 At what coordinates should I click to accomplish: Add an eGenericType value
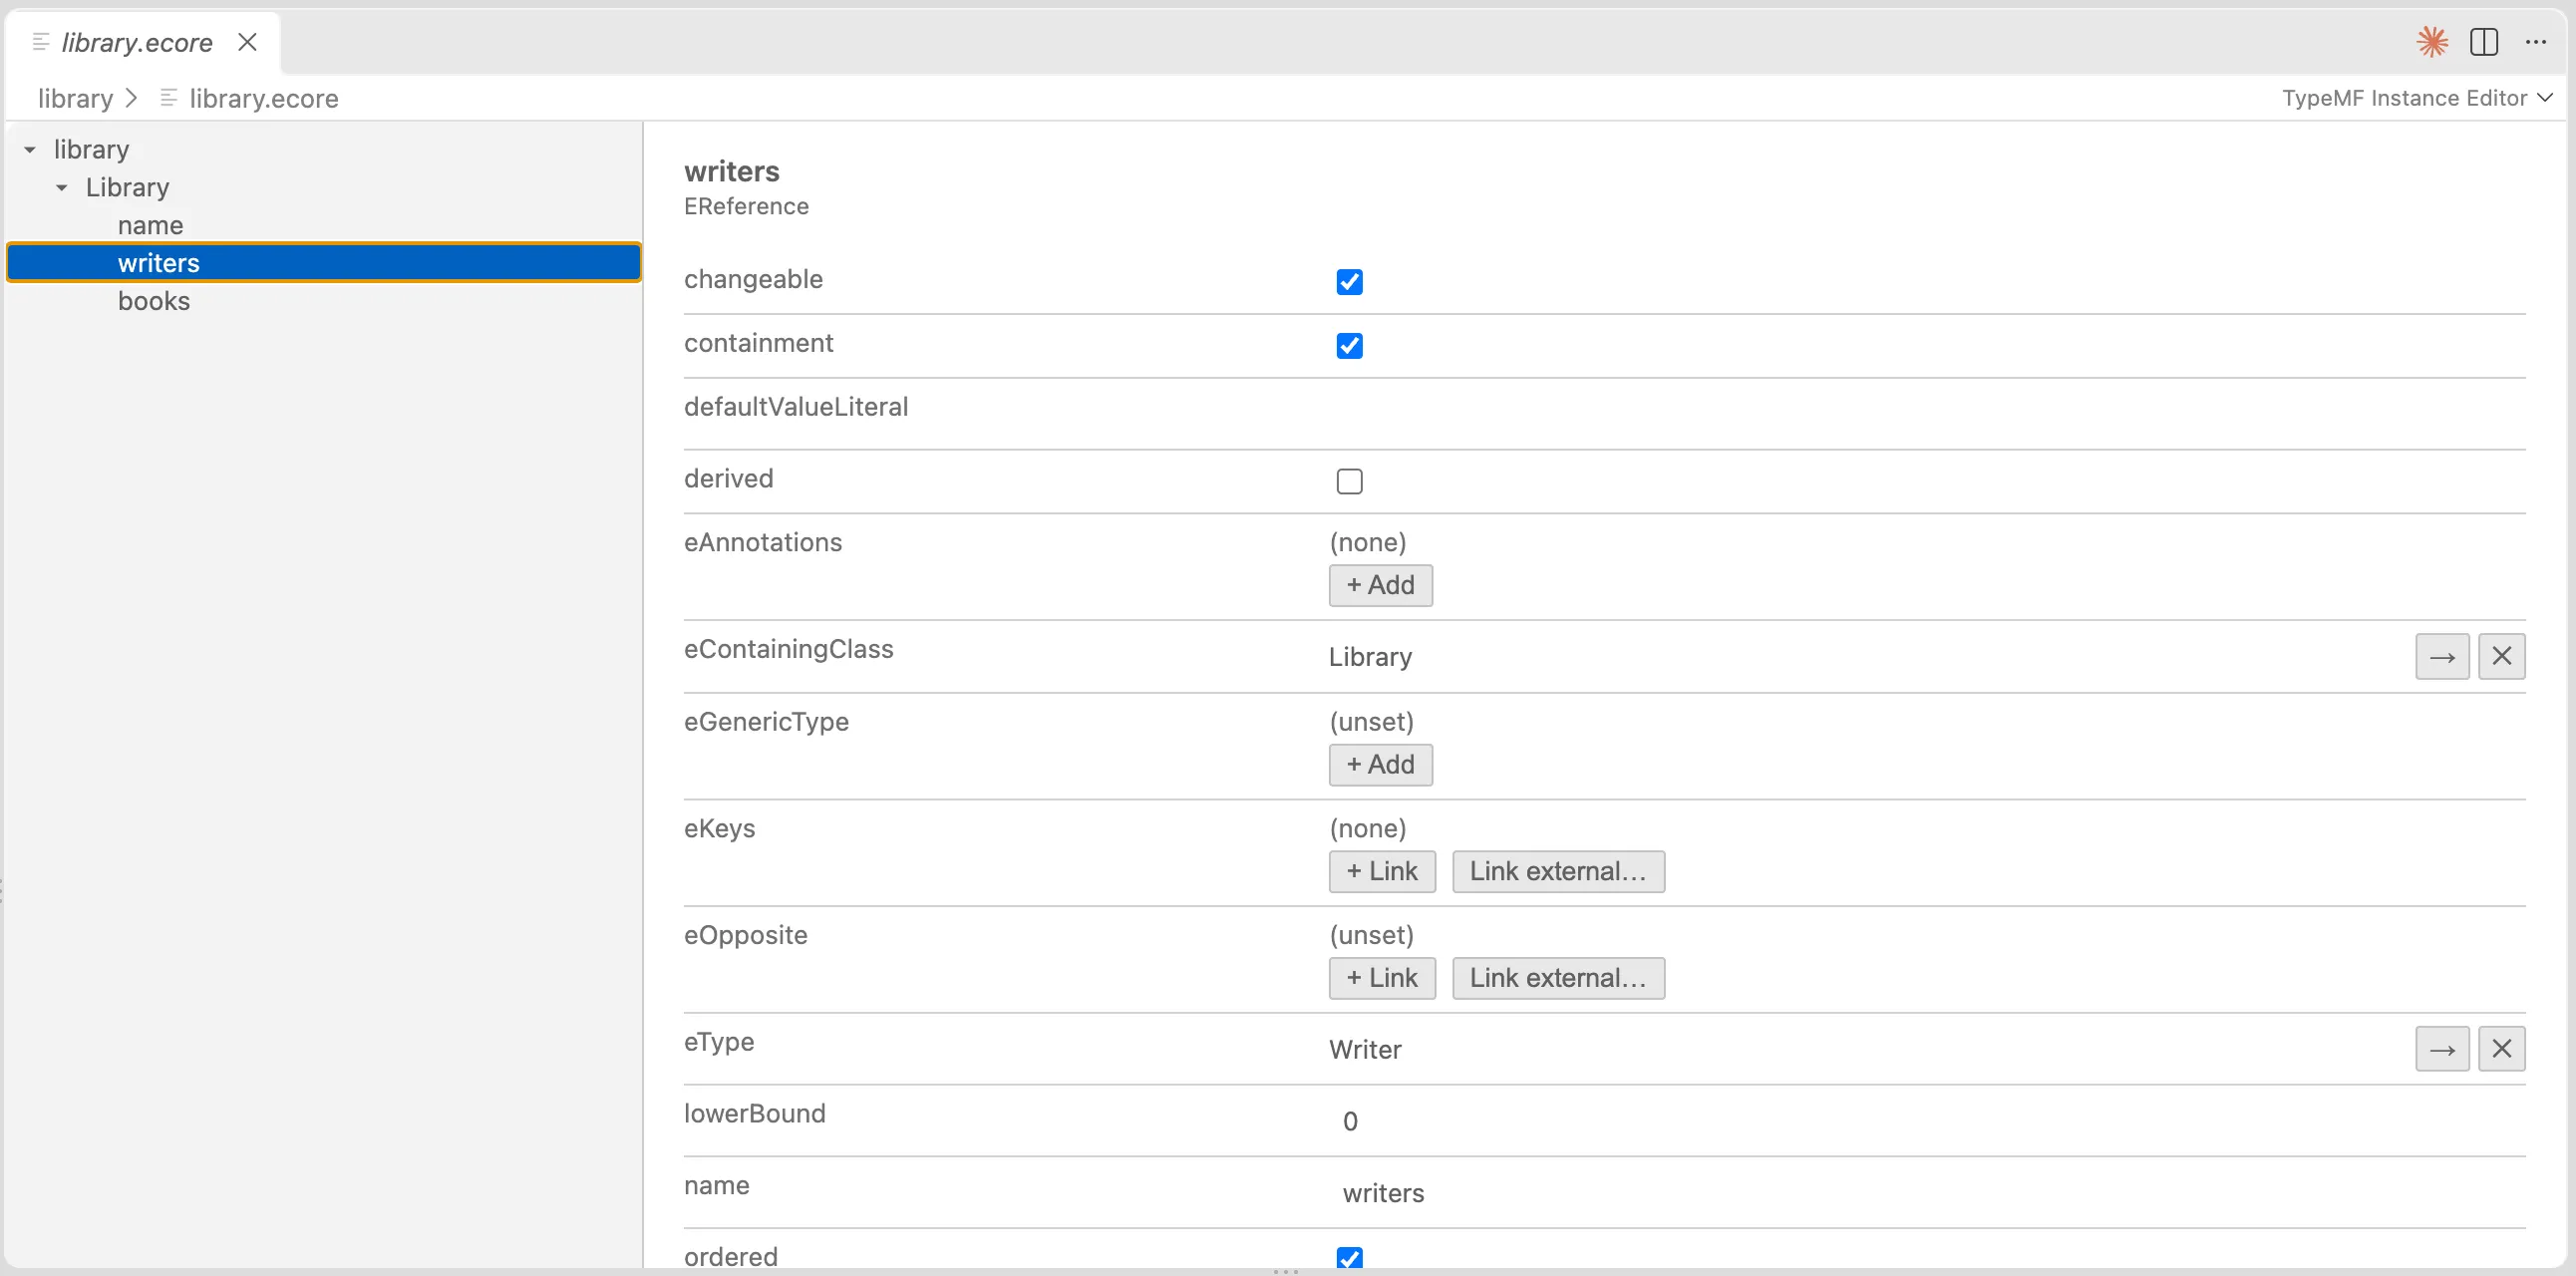pyautogui.click(x=1380, y=765)
